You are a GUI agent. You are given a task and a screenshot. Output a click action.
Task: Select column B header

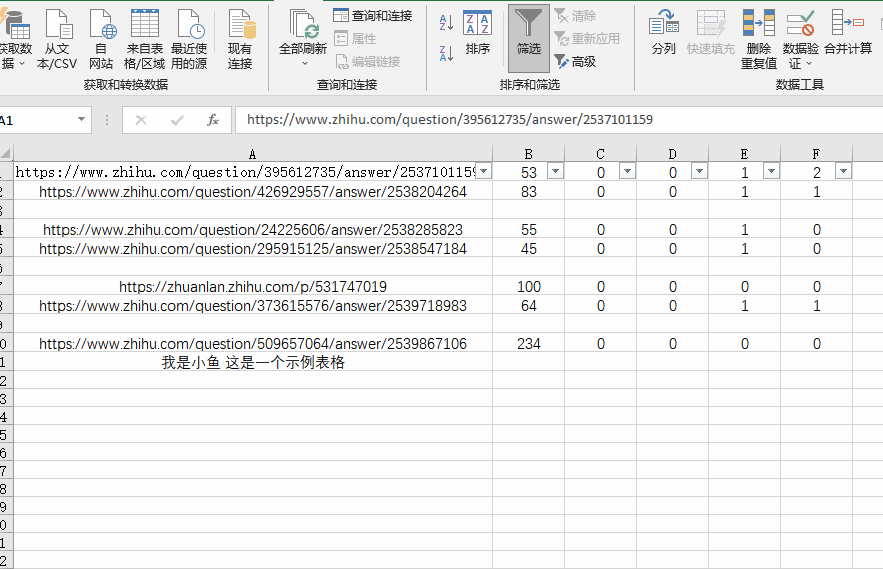tap(528, 154)
